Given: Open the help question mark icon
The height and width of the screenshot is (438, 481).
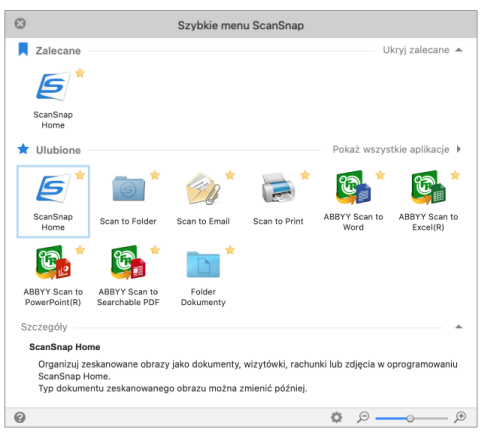Looking at the screenshot, I should tap(20, 417).
